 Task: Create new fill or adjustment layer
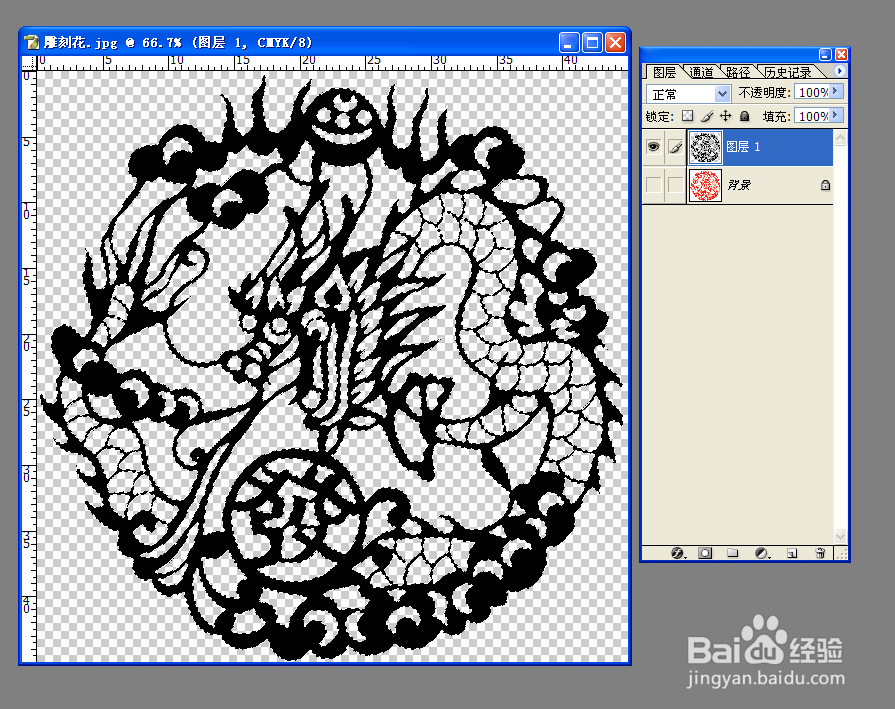(761, 553)
